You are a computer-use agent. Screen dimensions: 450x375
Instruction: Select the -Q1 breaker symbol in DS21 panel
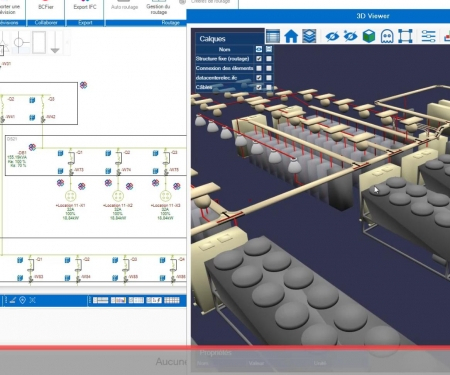click(71, 158)
